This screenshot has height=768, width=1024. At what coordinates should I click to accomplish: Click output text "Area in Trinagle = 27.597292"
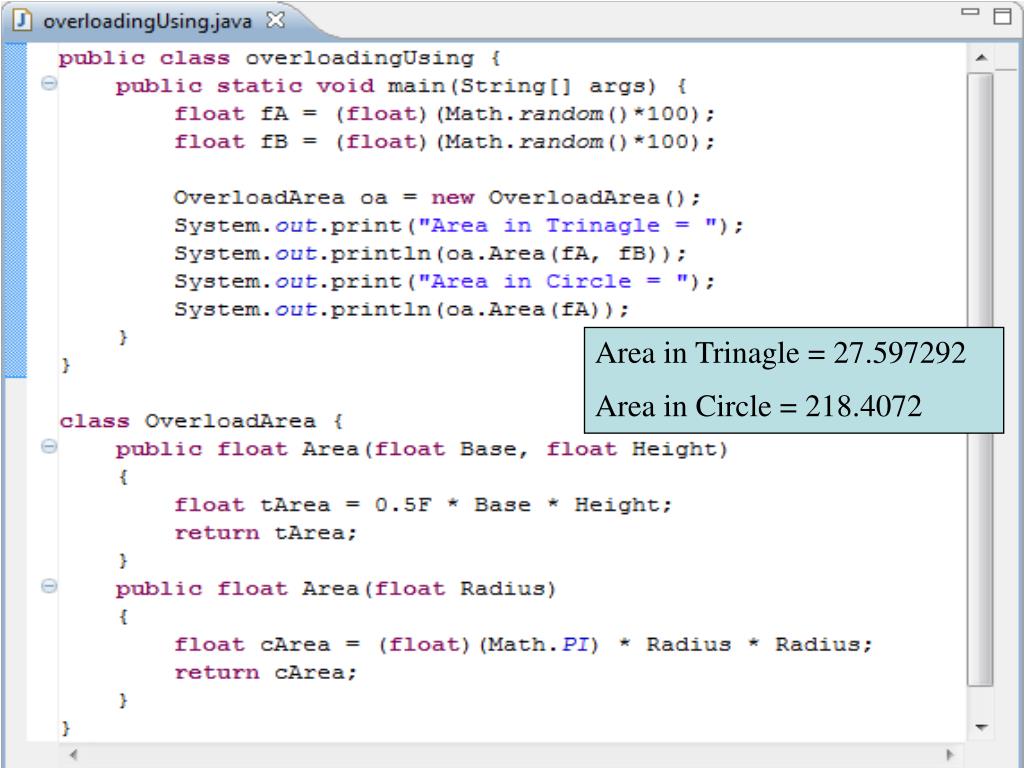pos(780,353)
